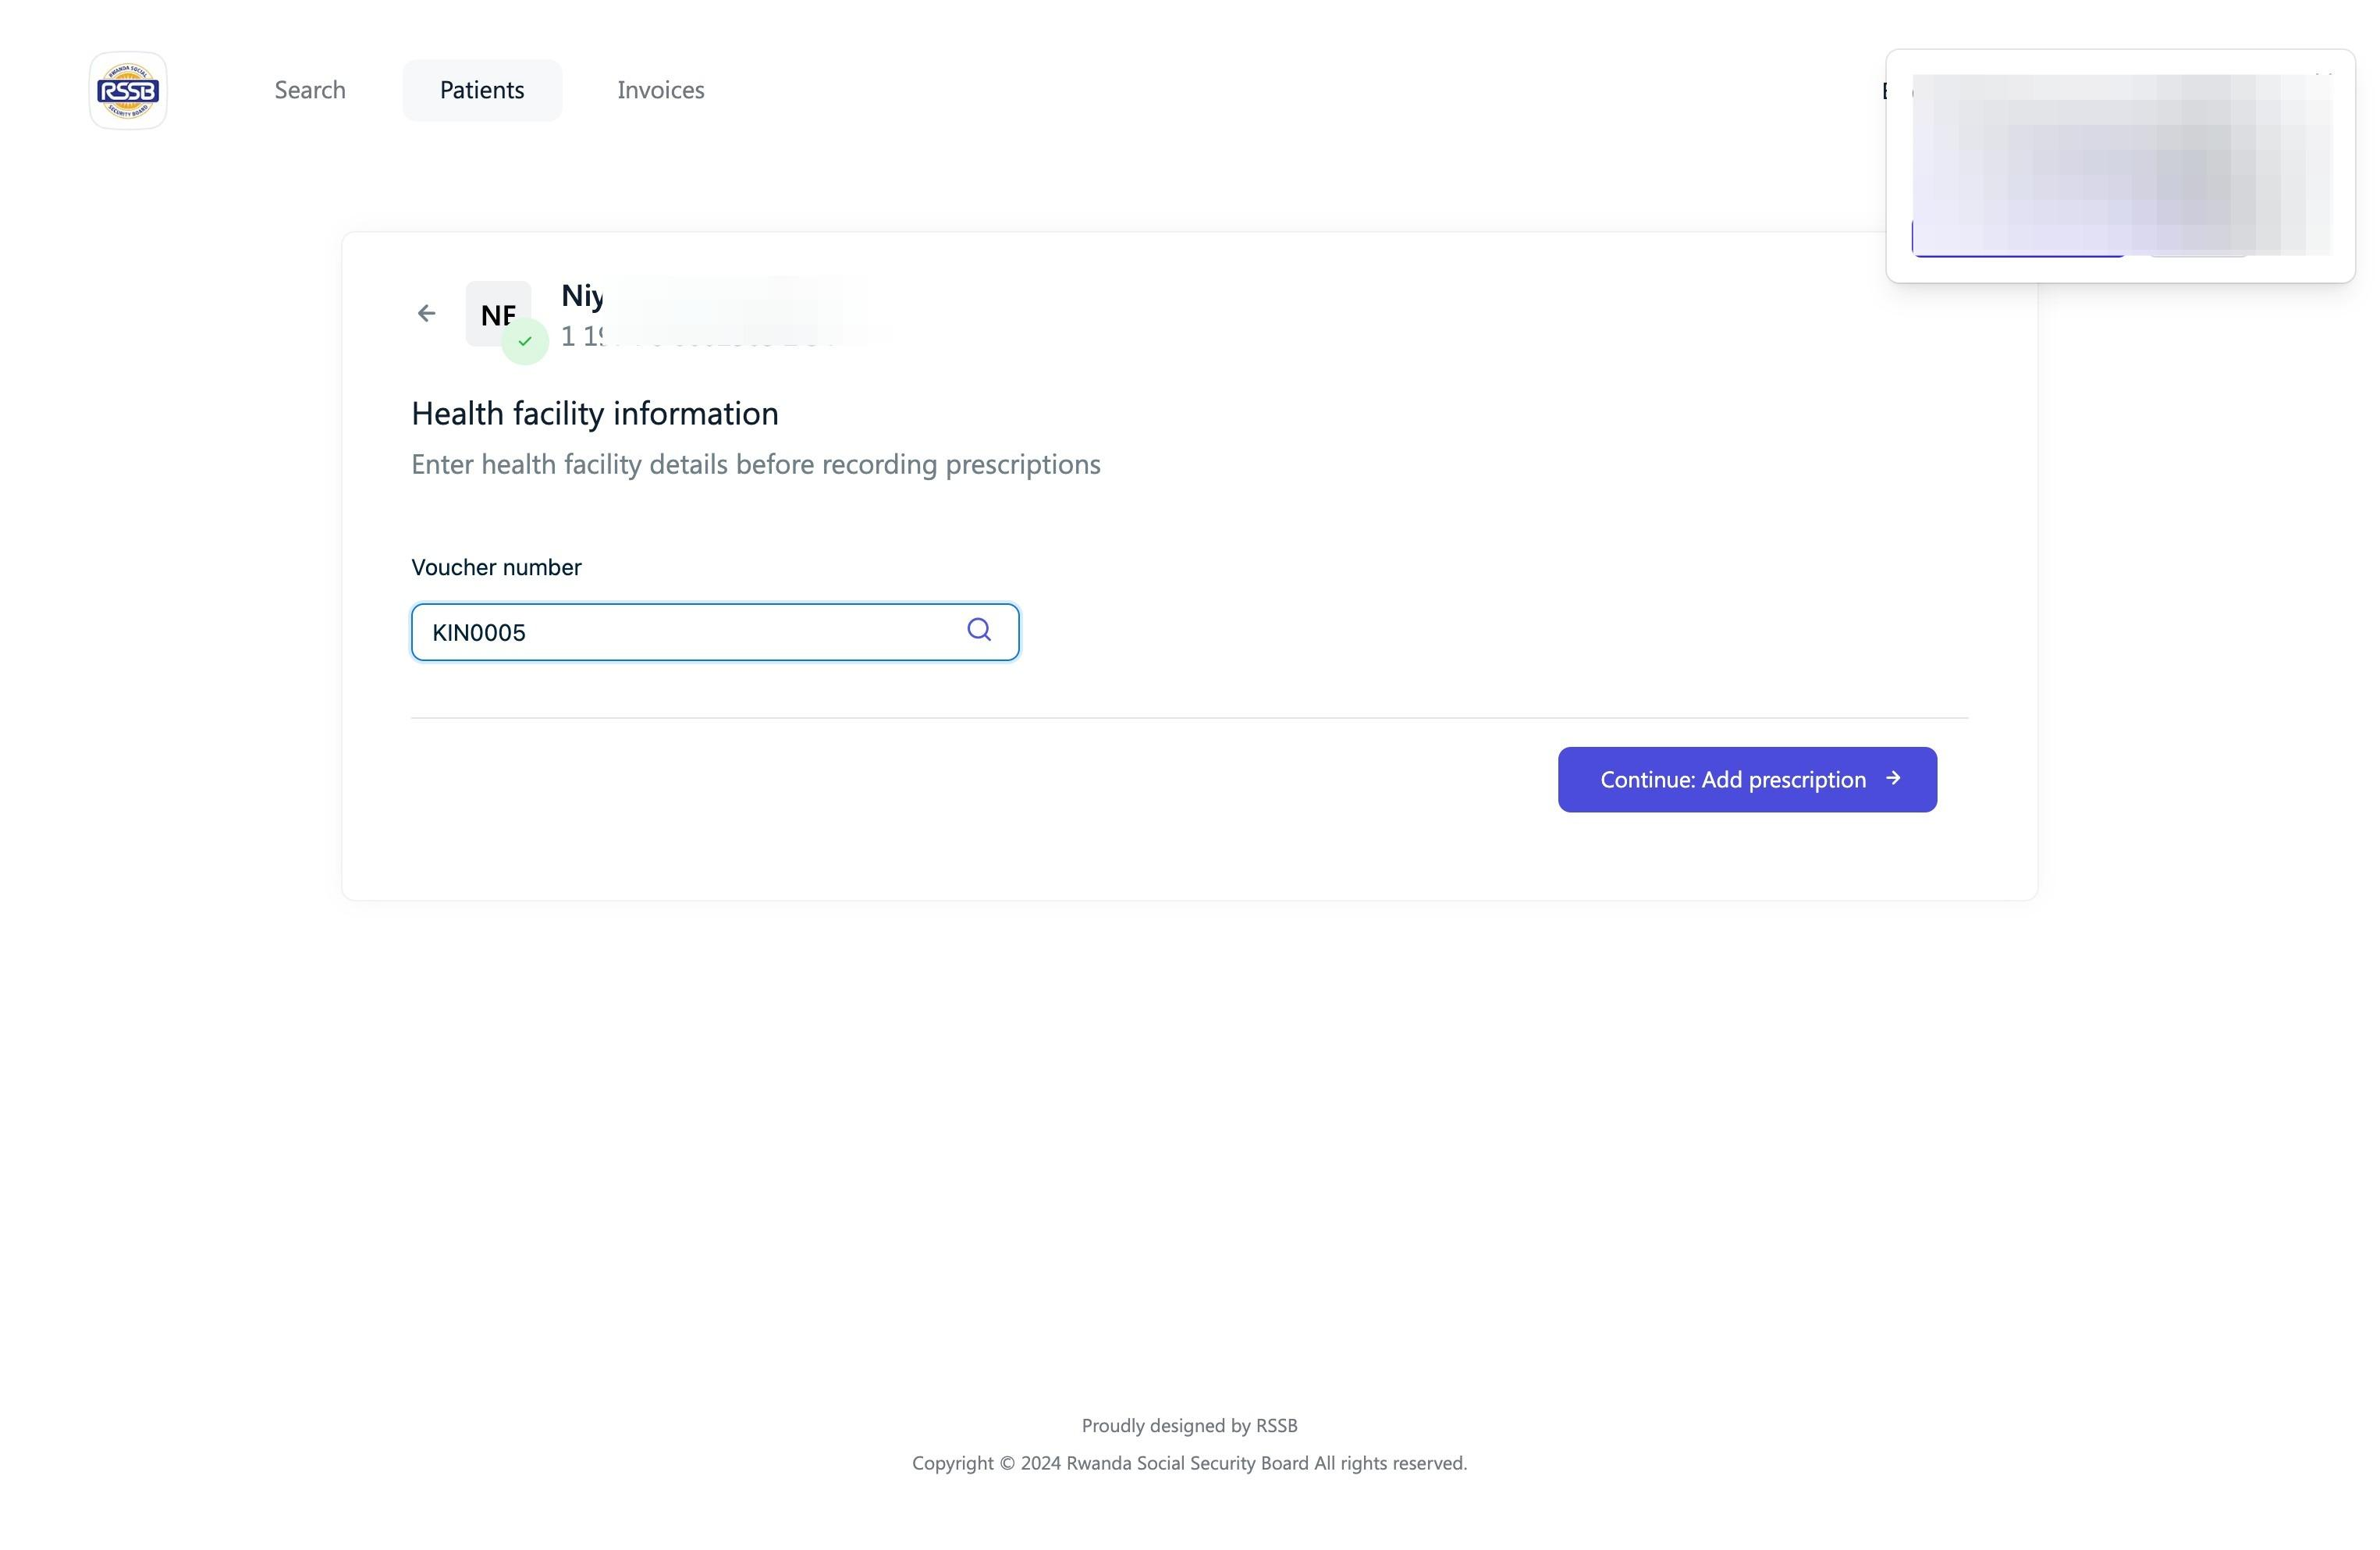Click the RSSB logo icon
This screenshot has width=2380, height=1550.
coord(128,91)
